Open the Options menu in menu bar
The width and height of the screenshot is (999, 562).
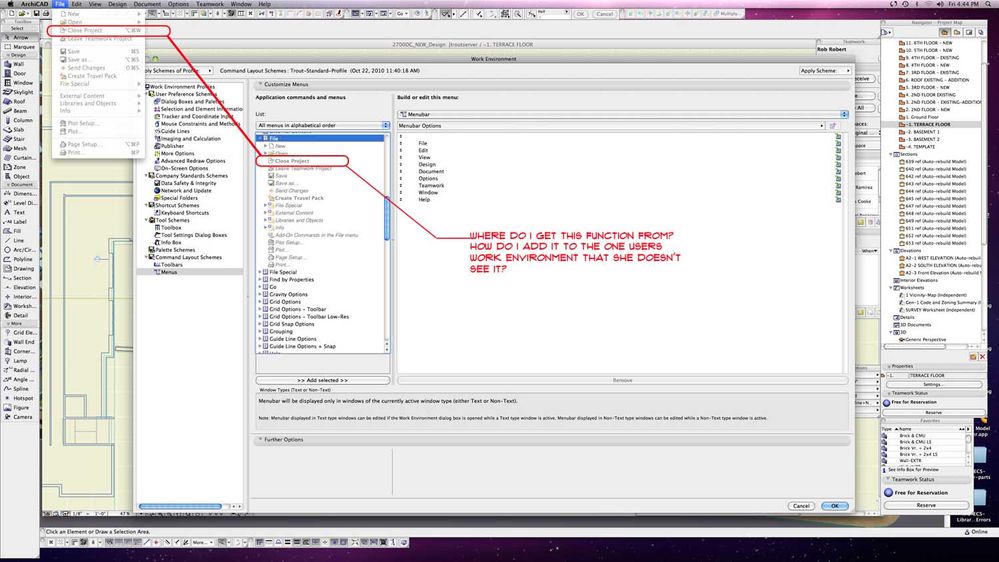pos(178,4)
